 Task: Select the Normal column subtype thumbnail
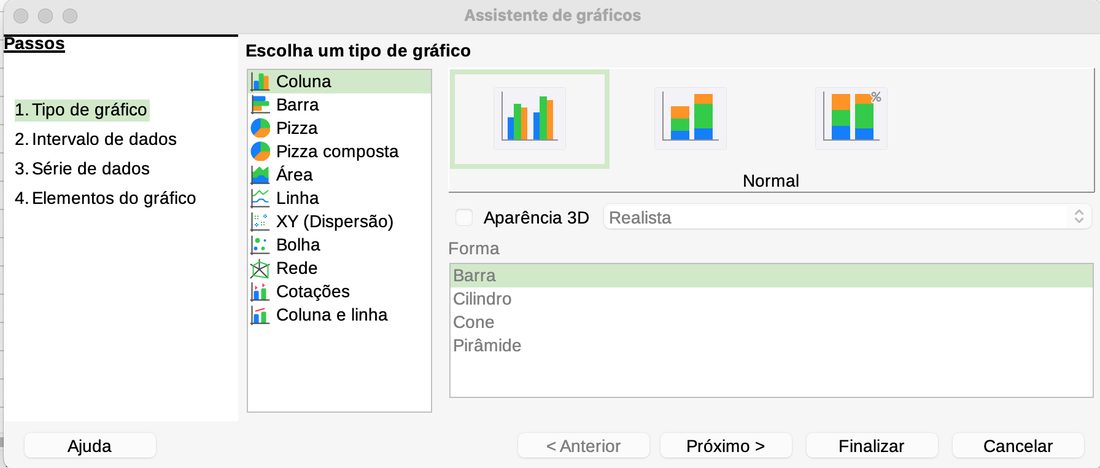(x=530, y=119)
